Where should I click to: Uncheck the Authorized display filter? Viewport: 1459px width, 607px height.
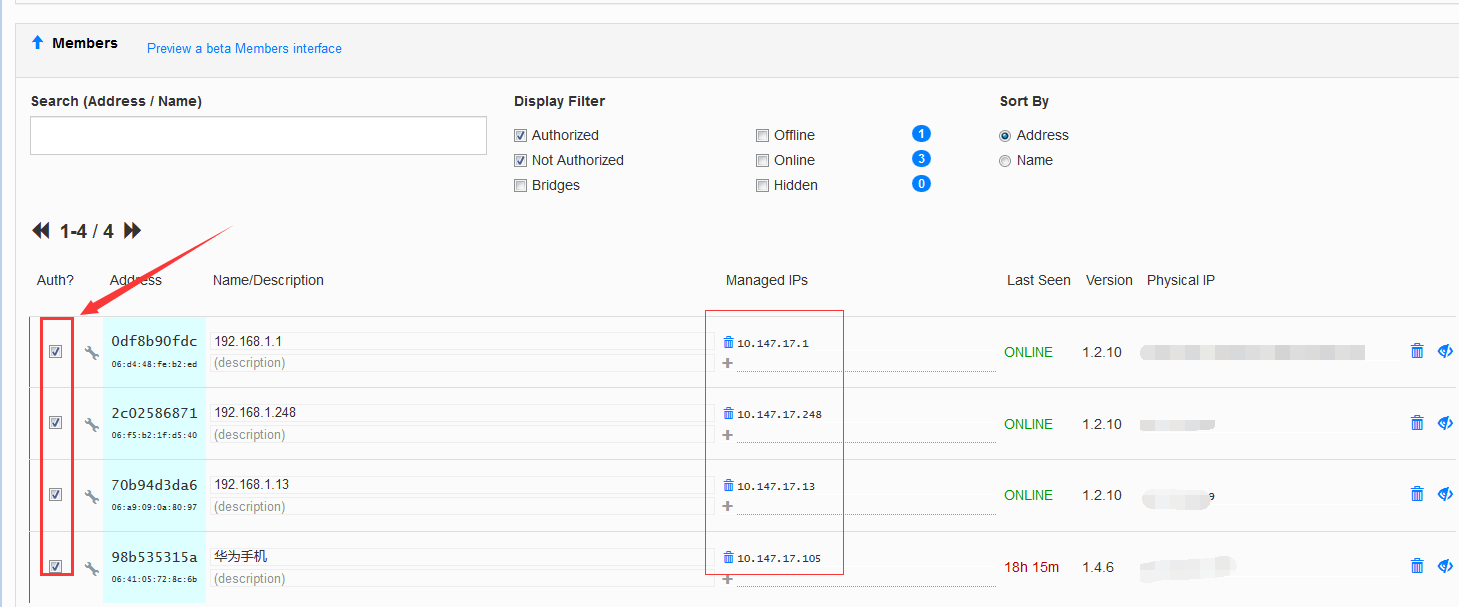[x=520, y=136]
